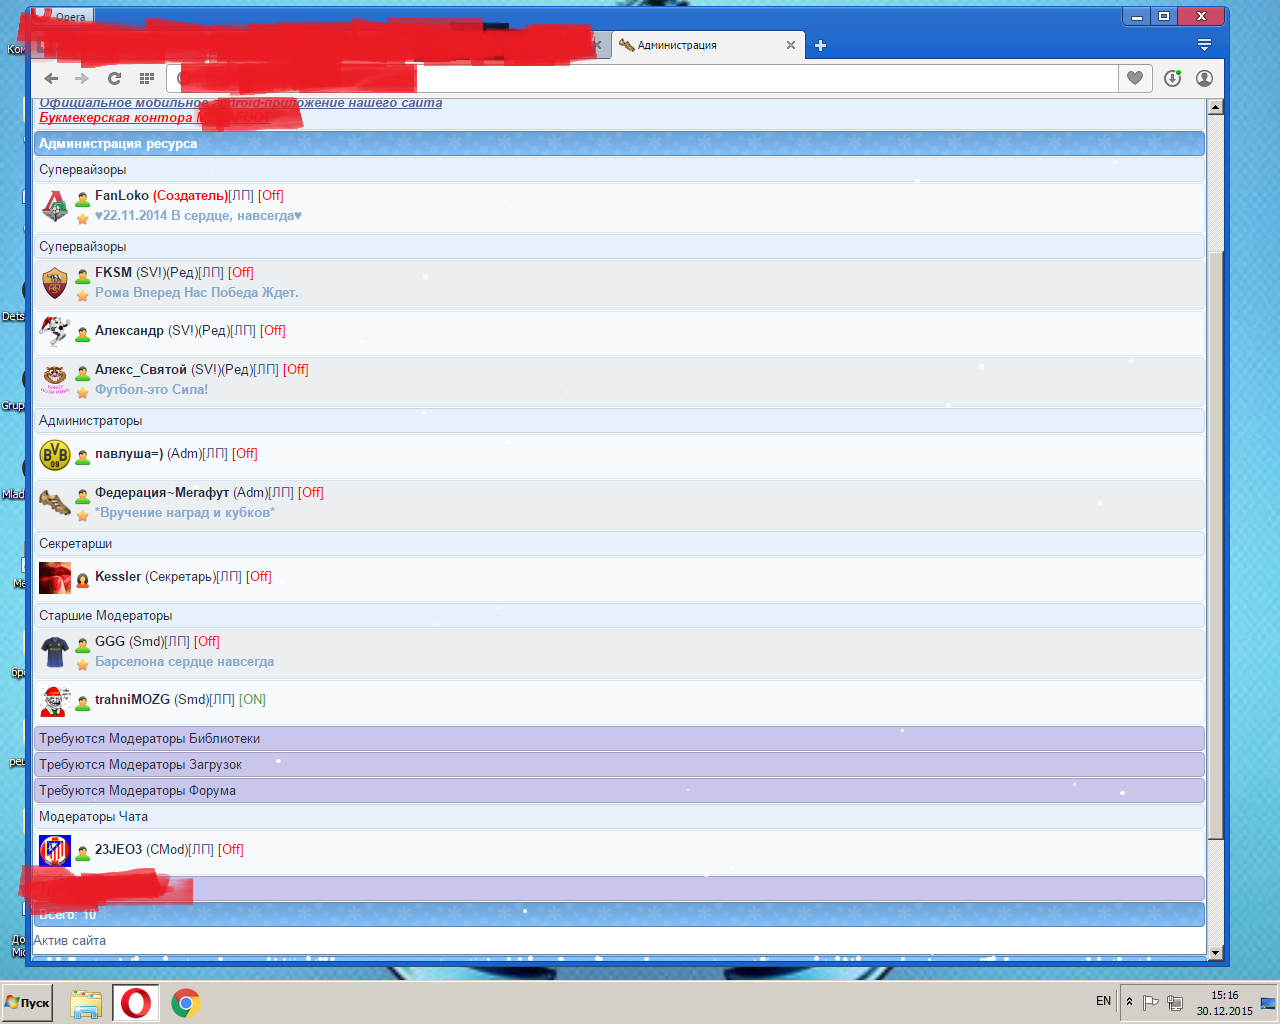Image resolution: width=1280 pixels, height=1024 pixels.
Task: Click the [ЛП] link next to 23JEO3
Action: (201, 850)
